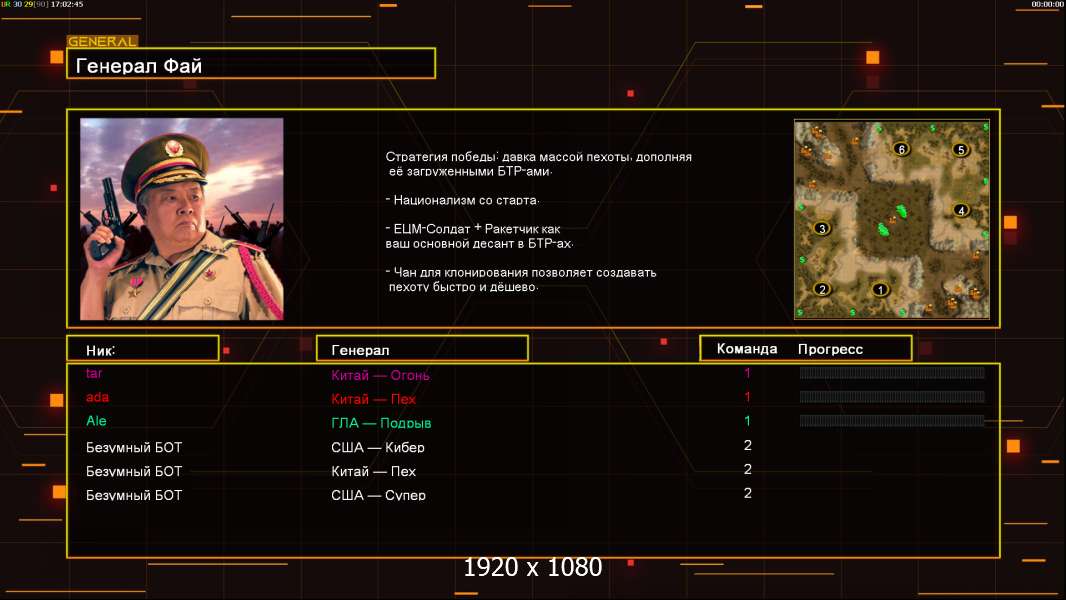Click the yellow GENERAL label tag

point(103,41)
